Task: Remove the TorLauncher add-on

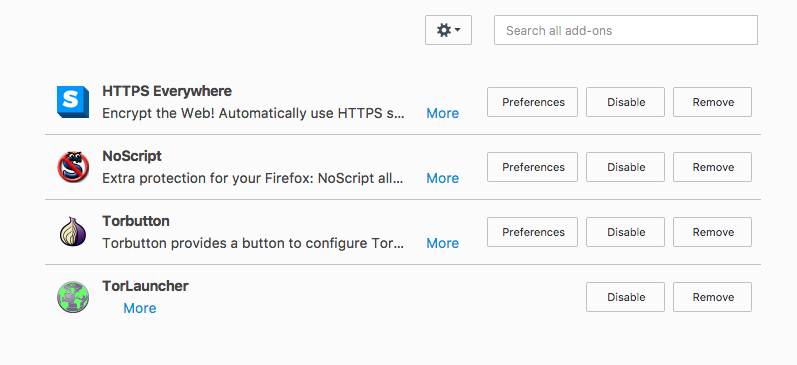Action: click(x=713, y=297)
